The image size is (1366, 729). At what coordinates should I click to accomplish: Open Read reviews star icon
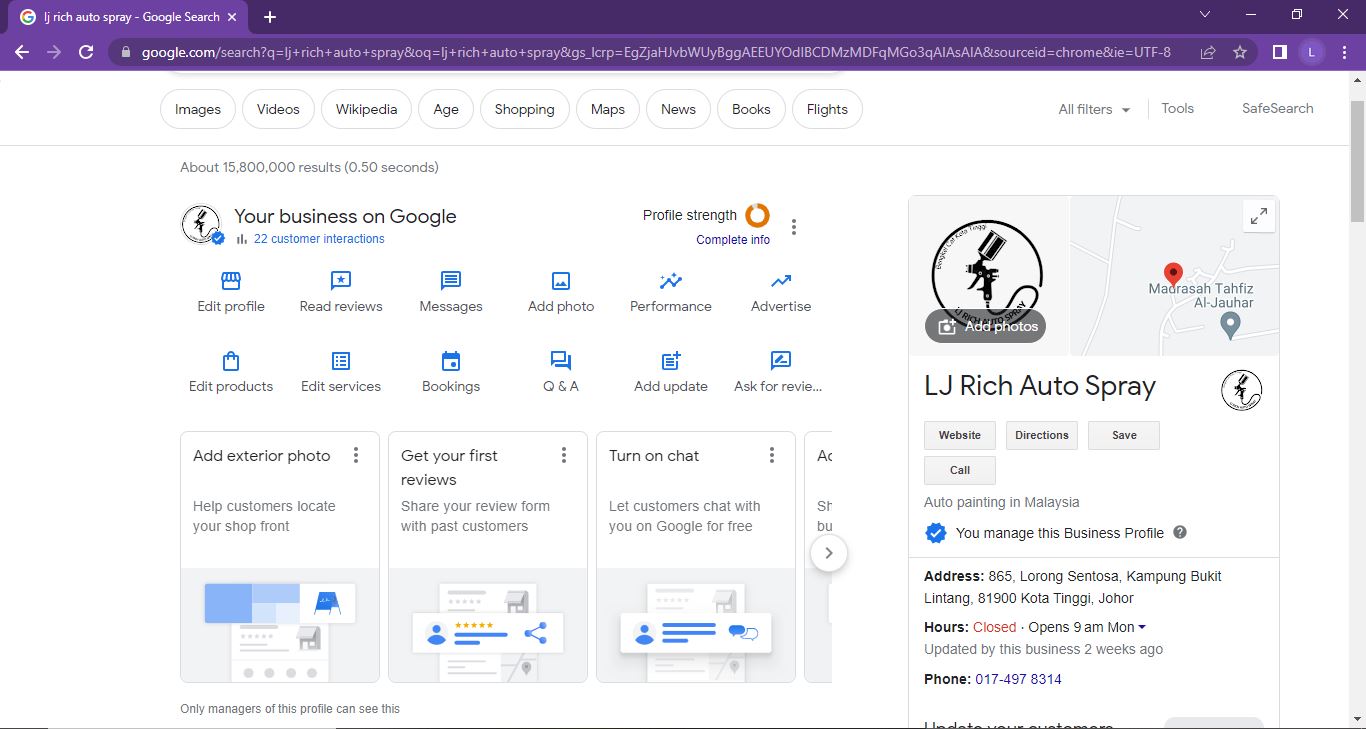pos(341,281)
